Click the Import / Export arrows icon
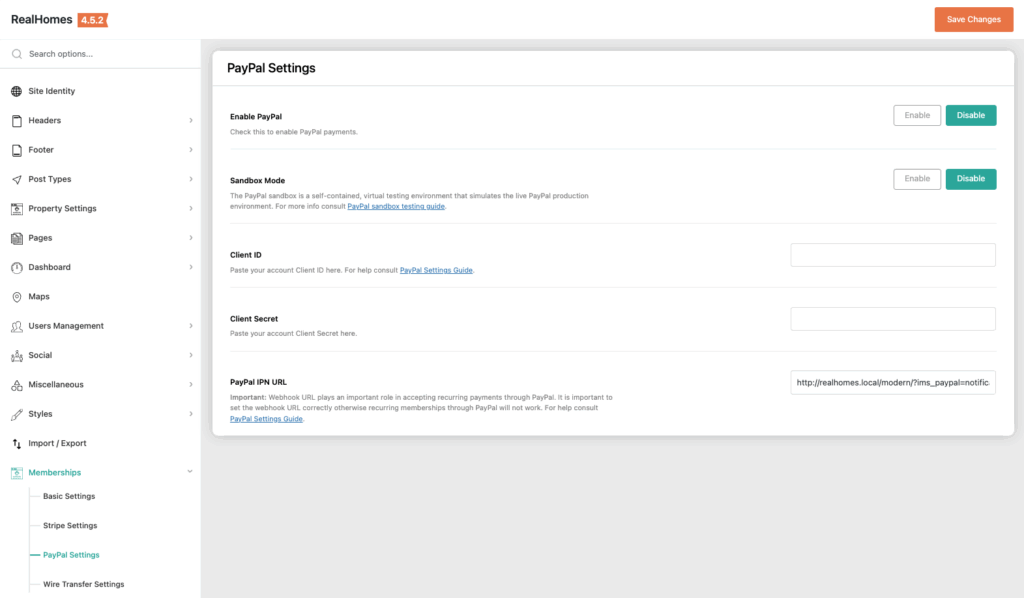Viewport: 1024px width, 598px height. pos(16,443)
